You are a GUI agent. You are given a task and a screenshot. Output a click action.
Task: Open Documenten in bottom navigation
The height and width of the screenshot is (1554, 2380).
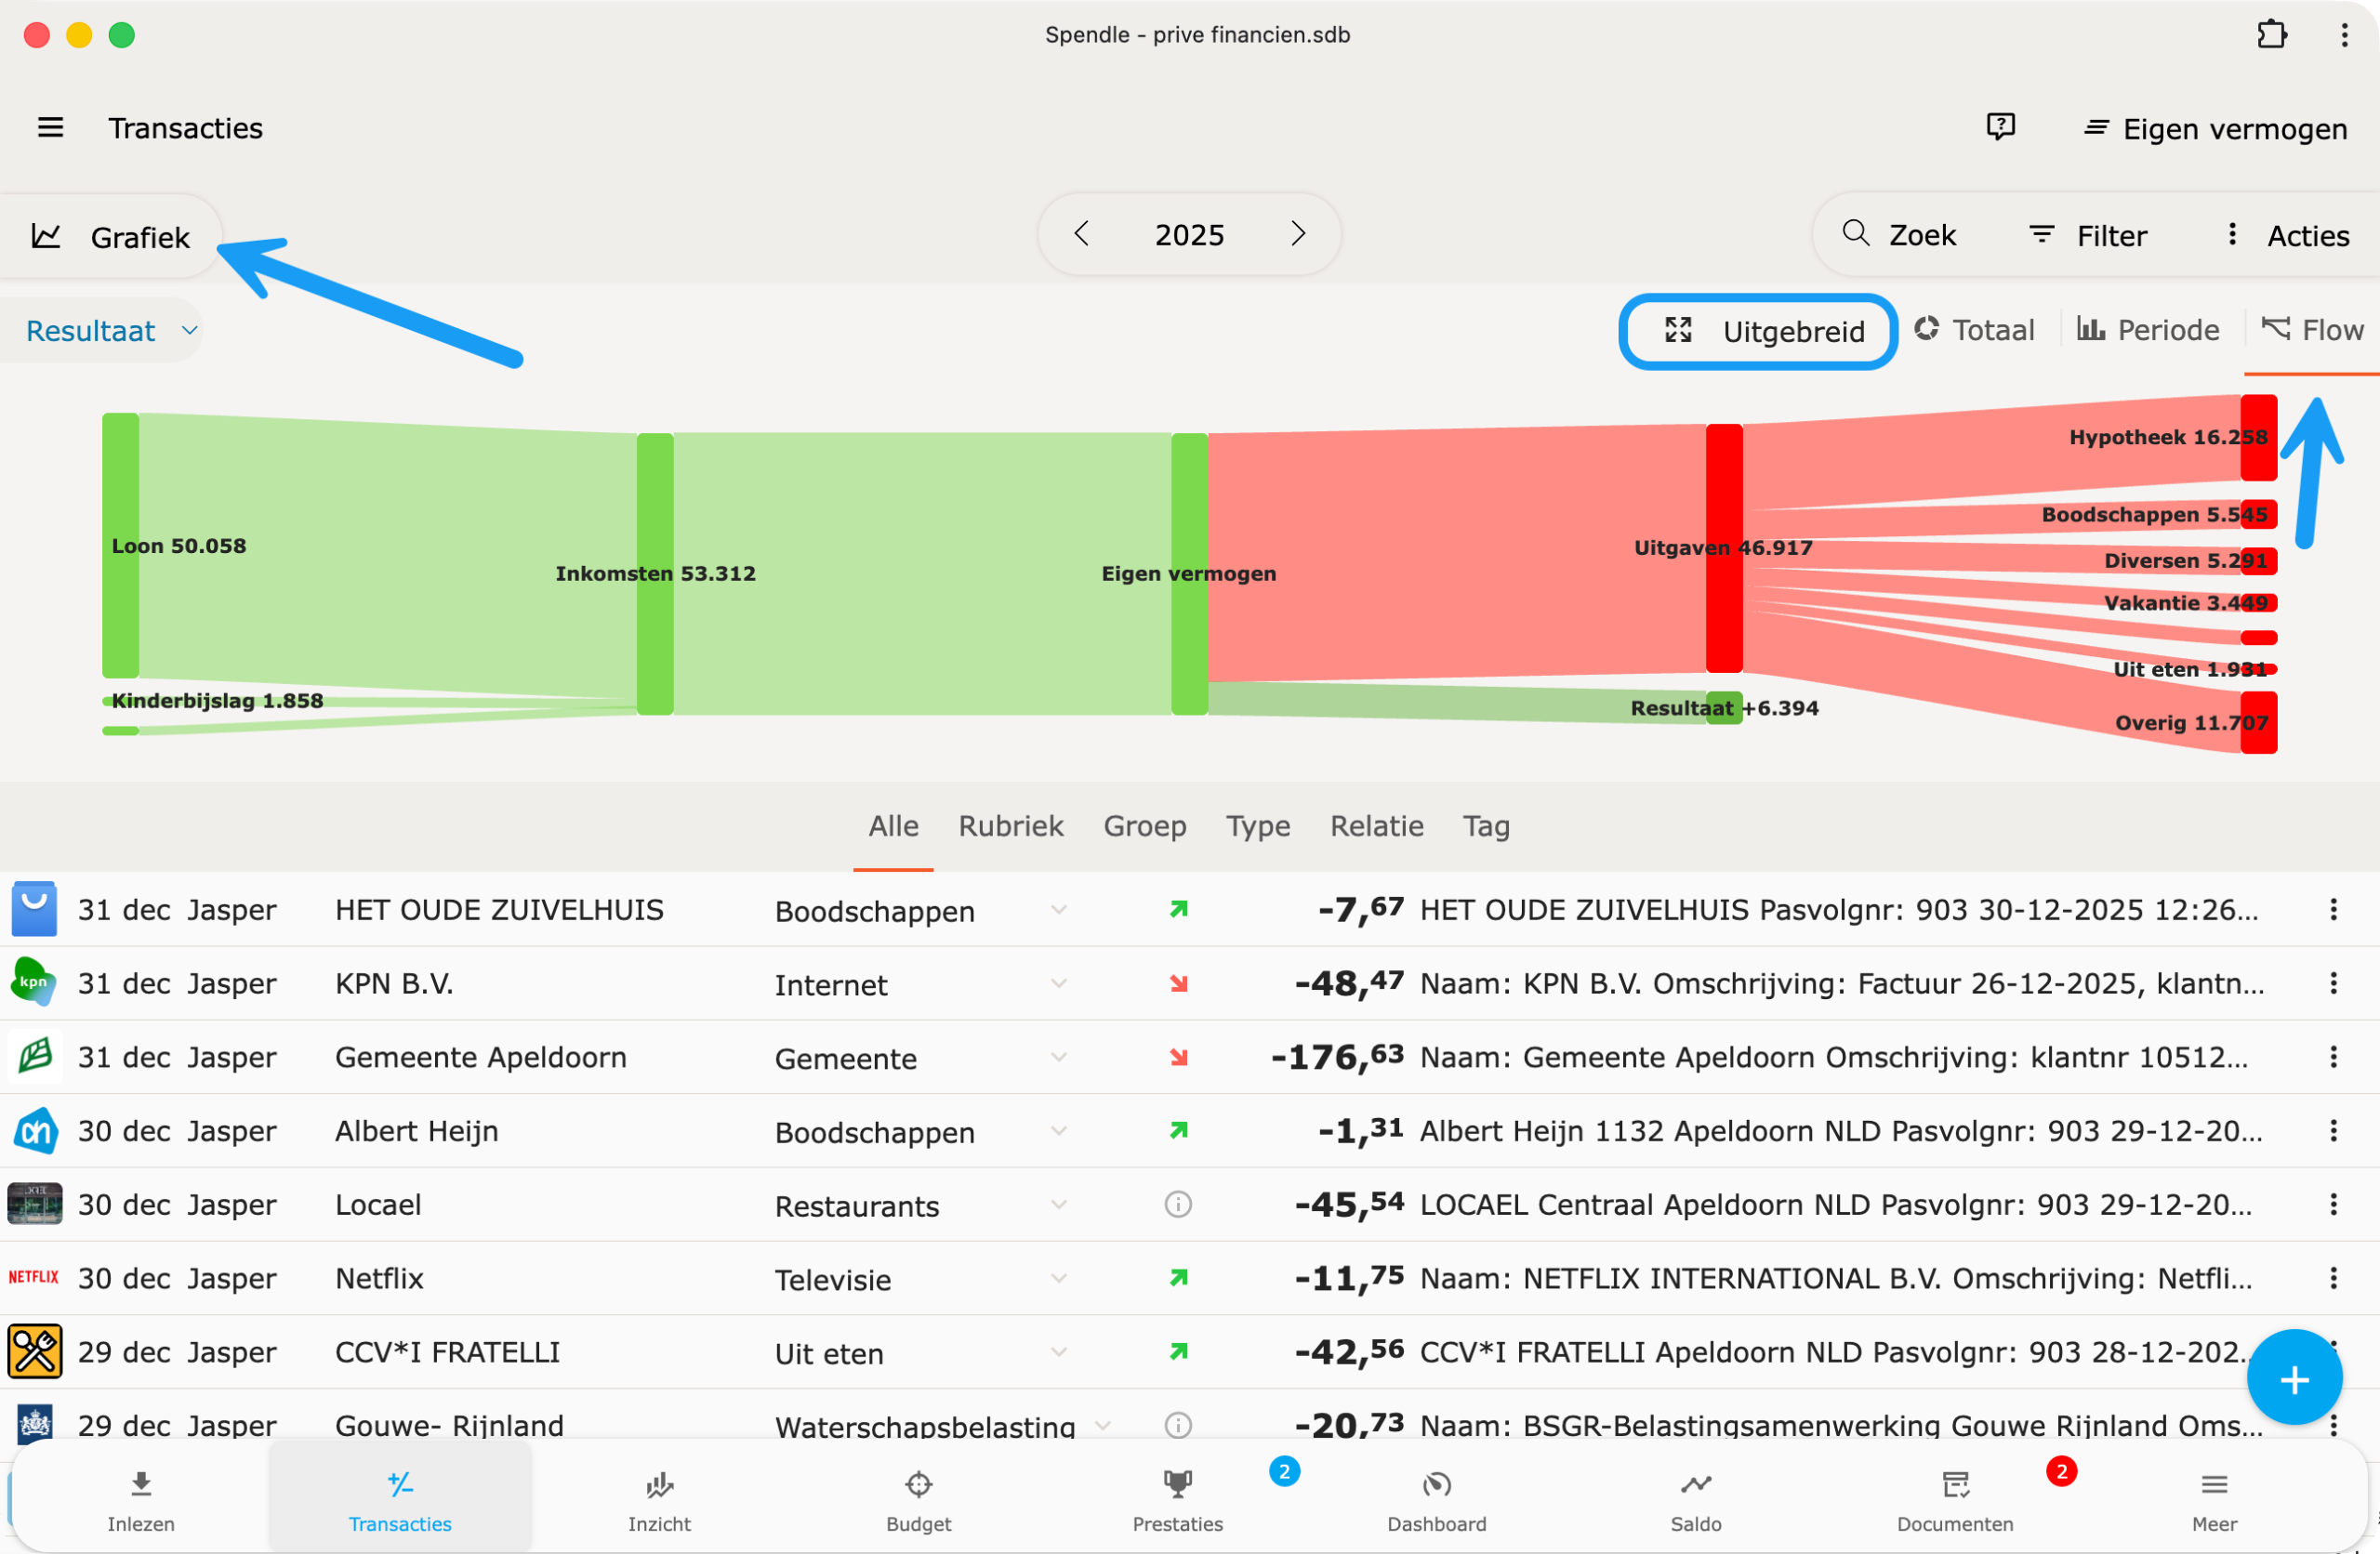tap(1955, 1500)
